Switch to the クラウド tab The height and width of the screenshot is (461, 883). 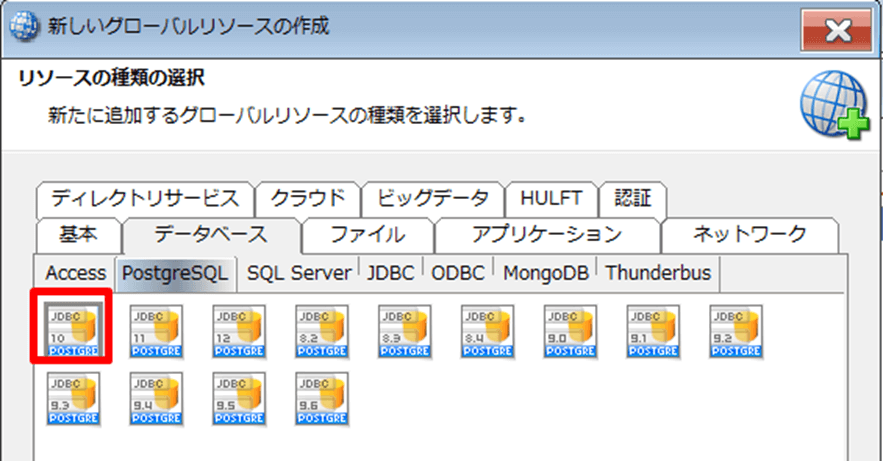pos(307,199)
